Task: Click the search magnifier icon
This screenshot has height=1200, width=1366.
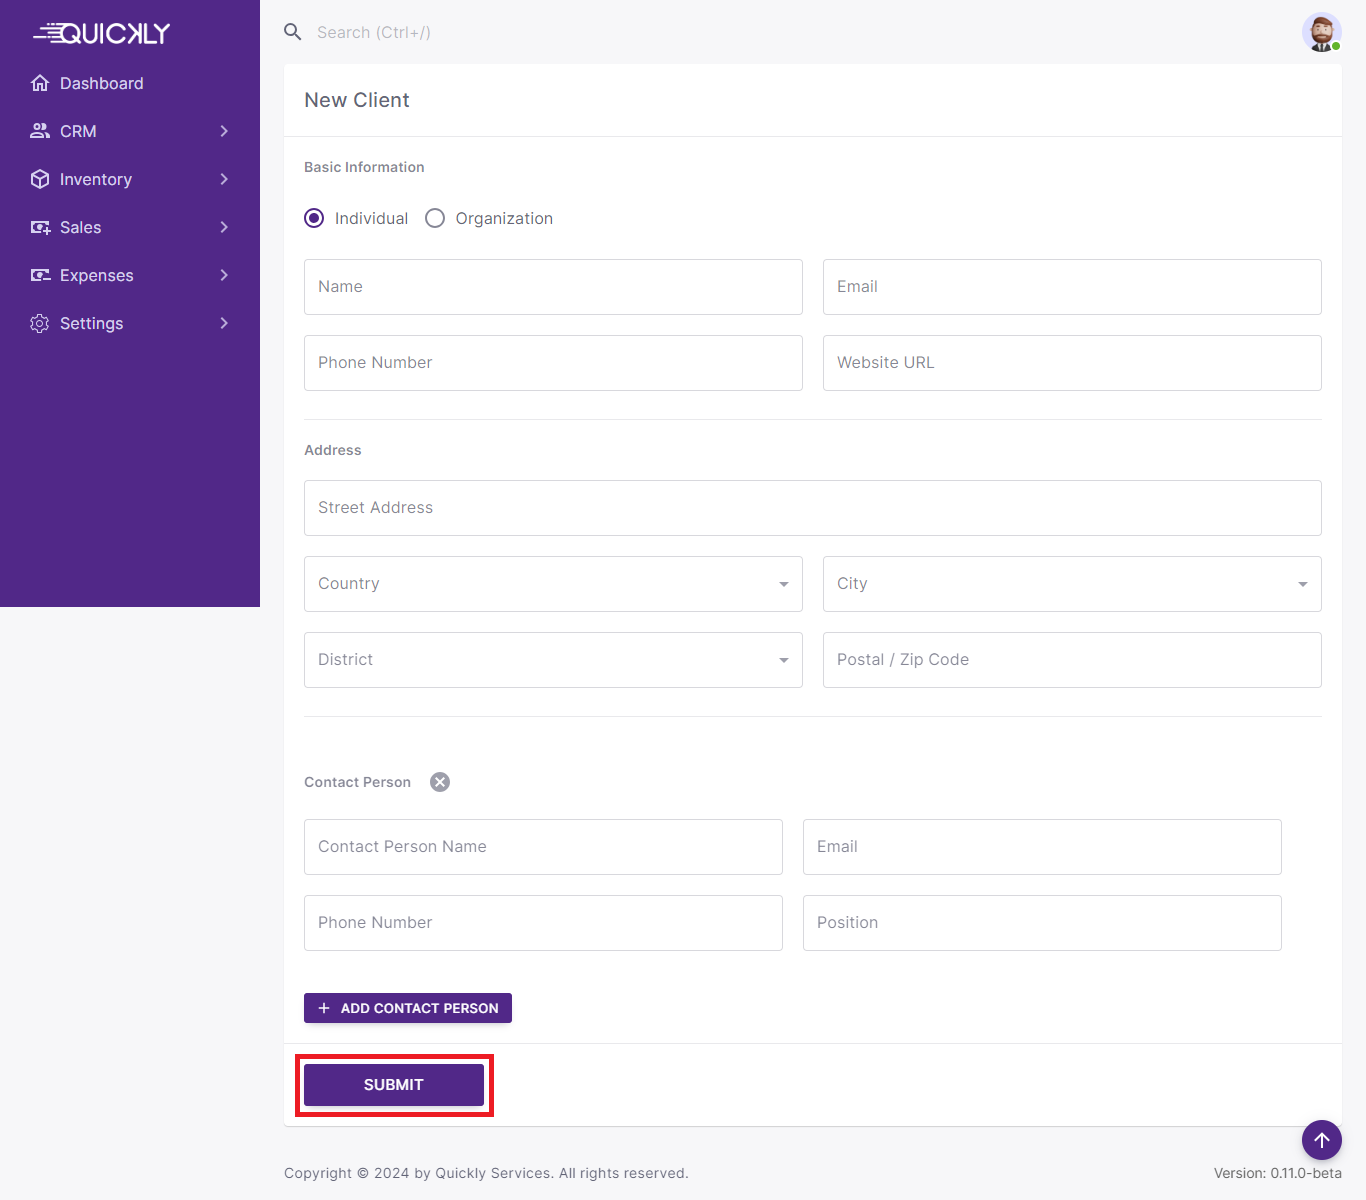Action: (293, 32)
